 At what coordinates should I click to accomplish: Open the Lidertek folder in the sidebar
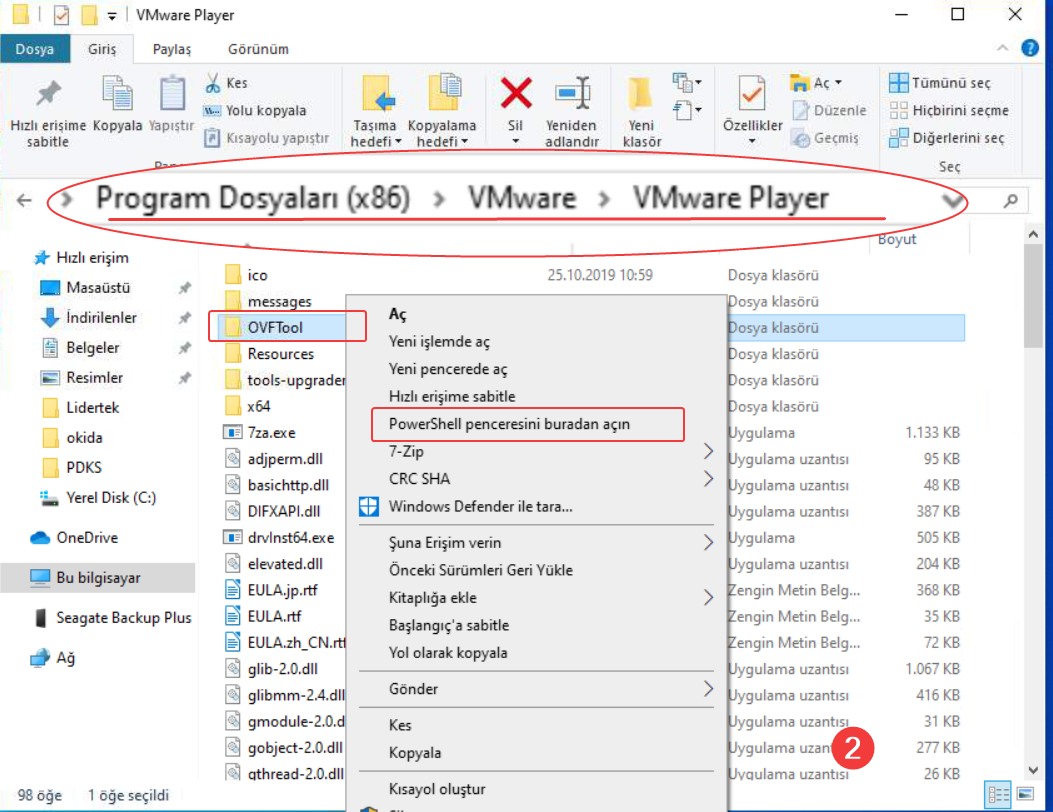click(x=80, y=408)
